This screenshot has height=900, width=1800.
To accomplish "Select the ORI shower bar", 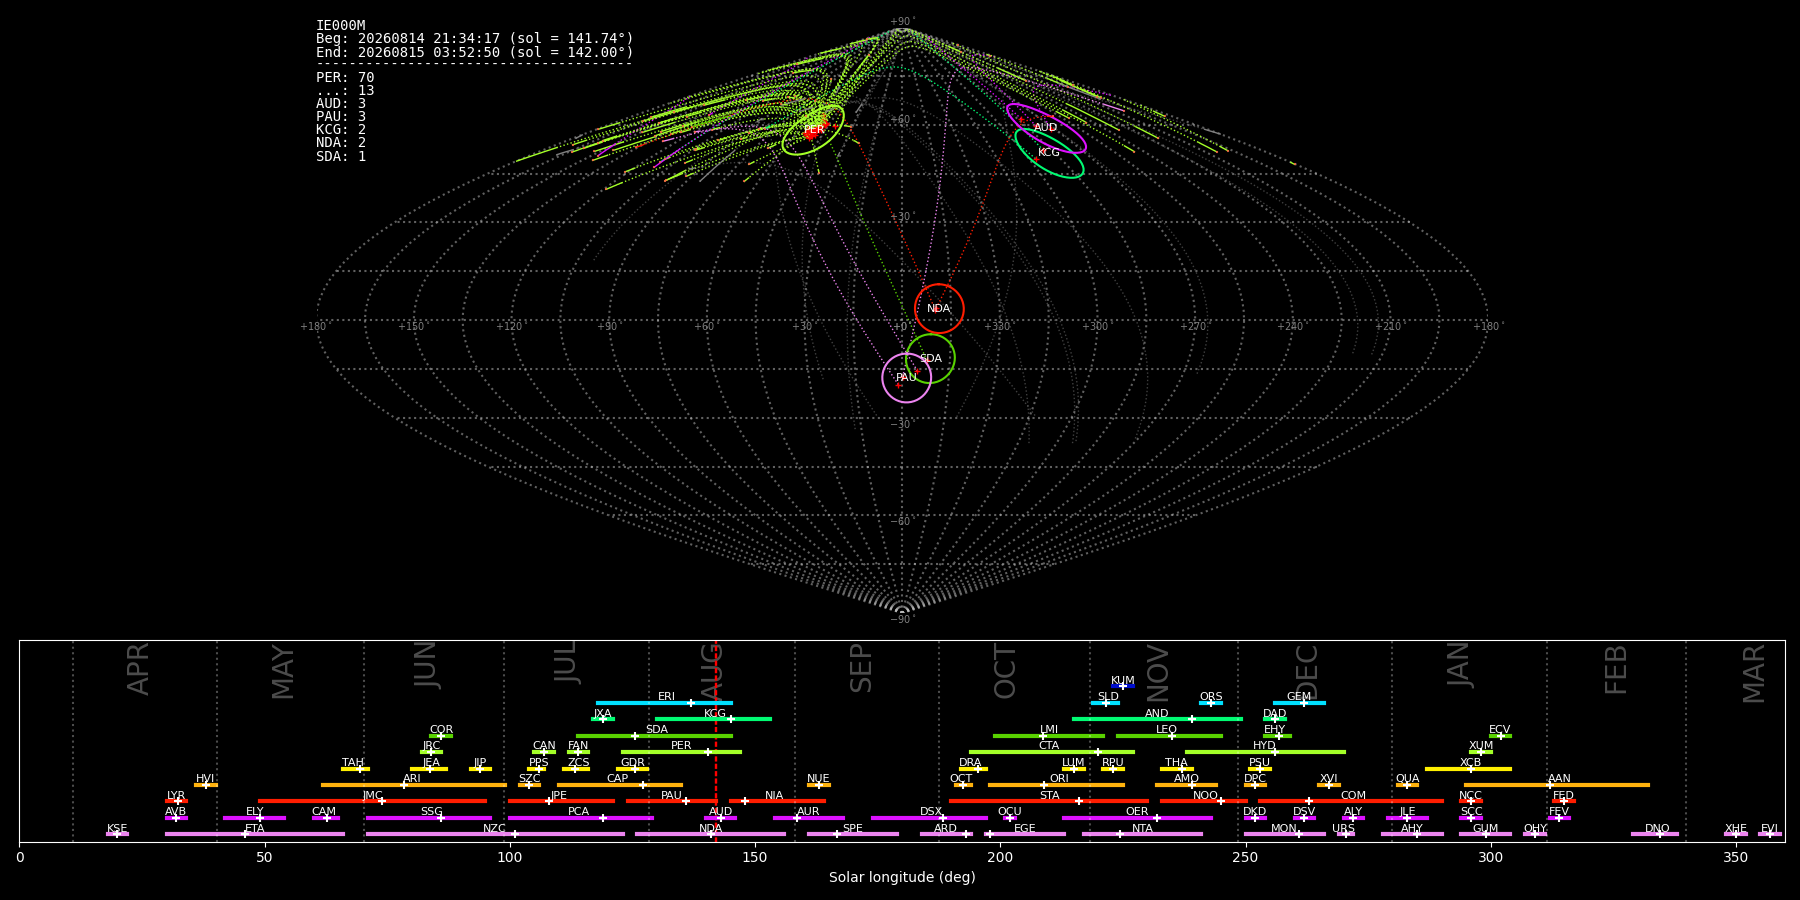I will (x=1056, y=785).
